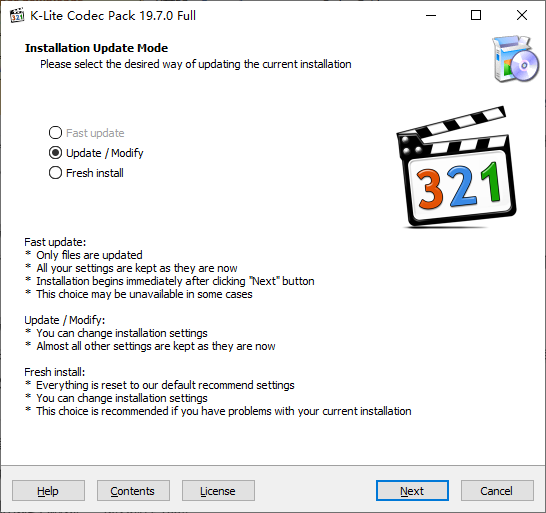Minimize the installer window
The image size is (546, 513).
click(x=431, y=15)
